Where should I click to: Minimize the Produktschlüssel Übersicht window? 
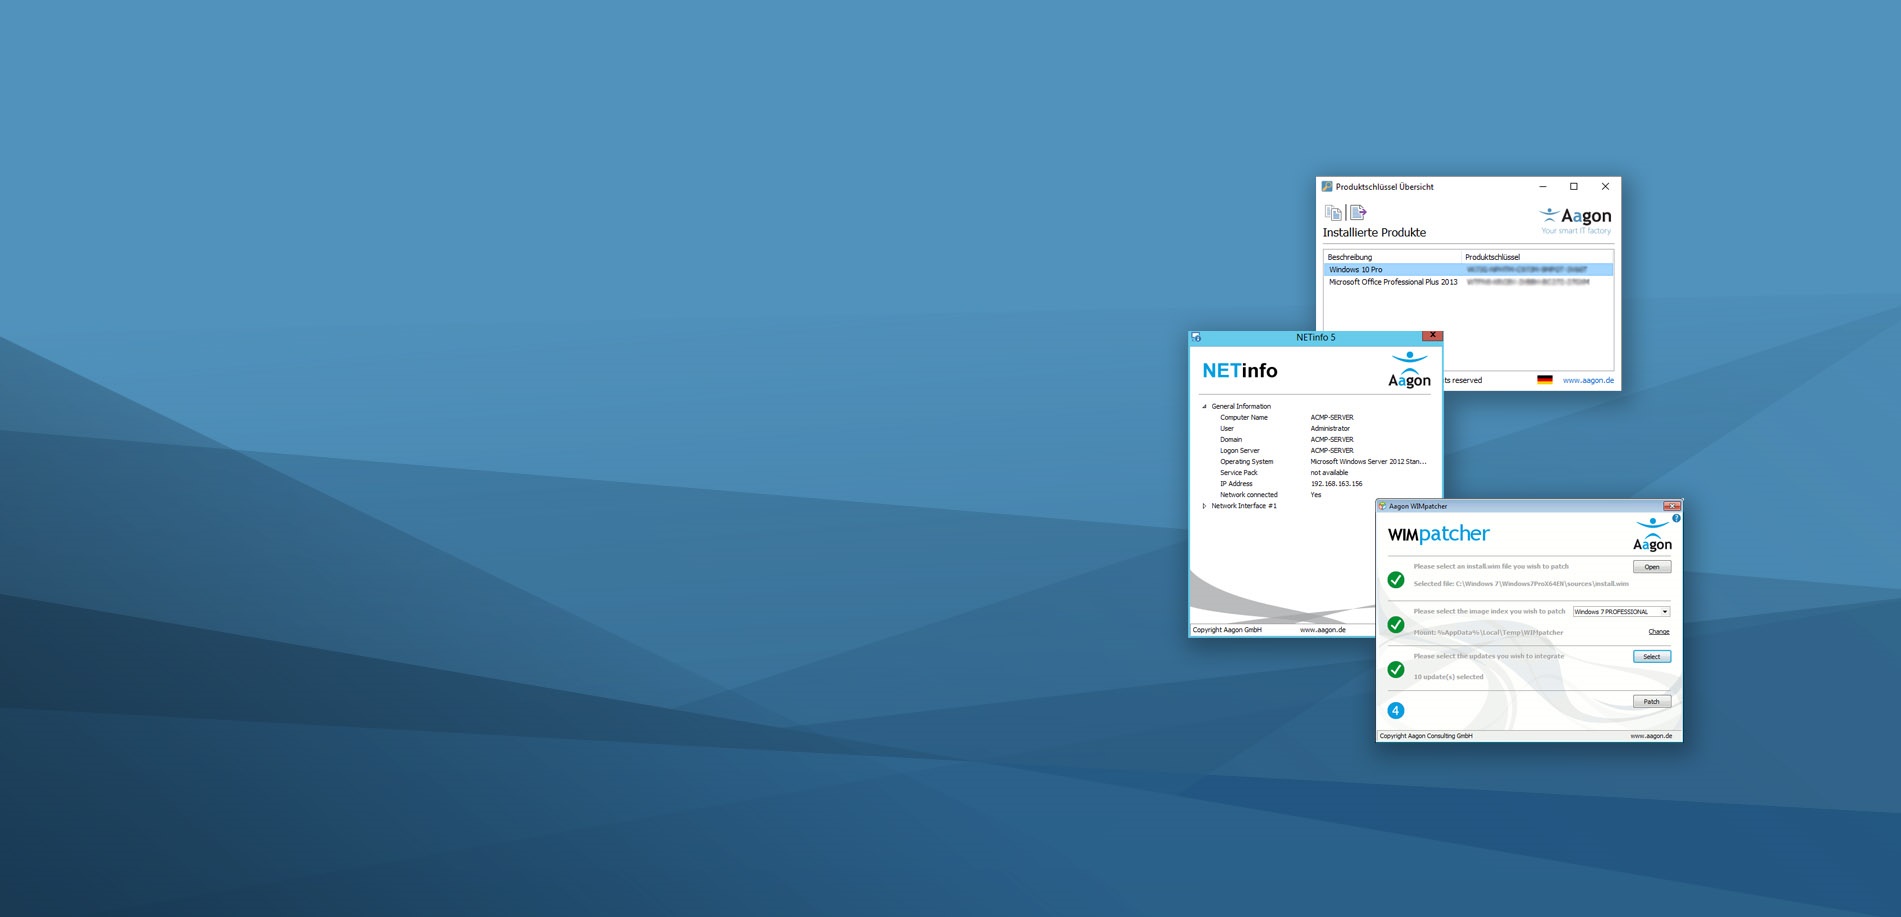click(x=1543, y=186)
